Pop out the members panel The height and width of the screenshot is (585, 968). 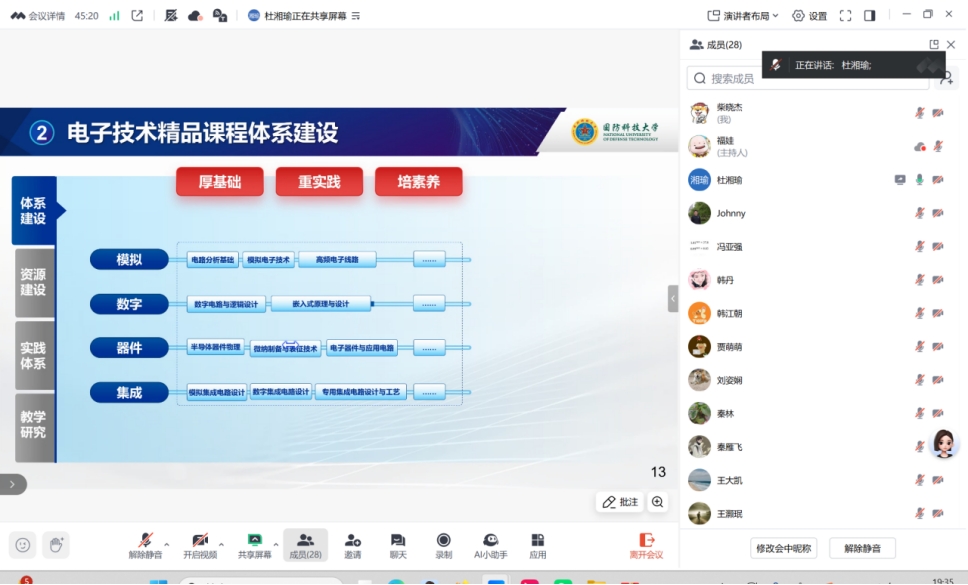934,45
